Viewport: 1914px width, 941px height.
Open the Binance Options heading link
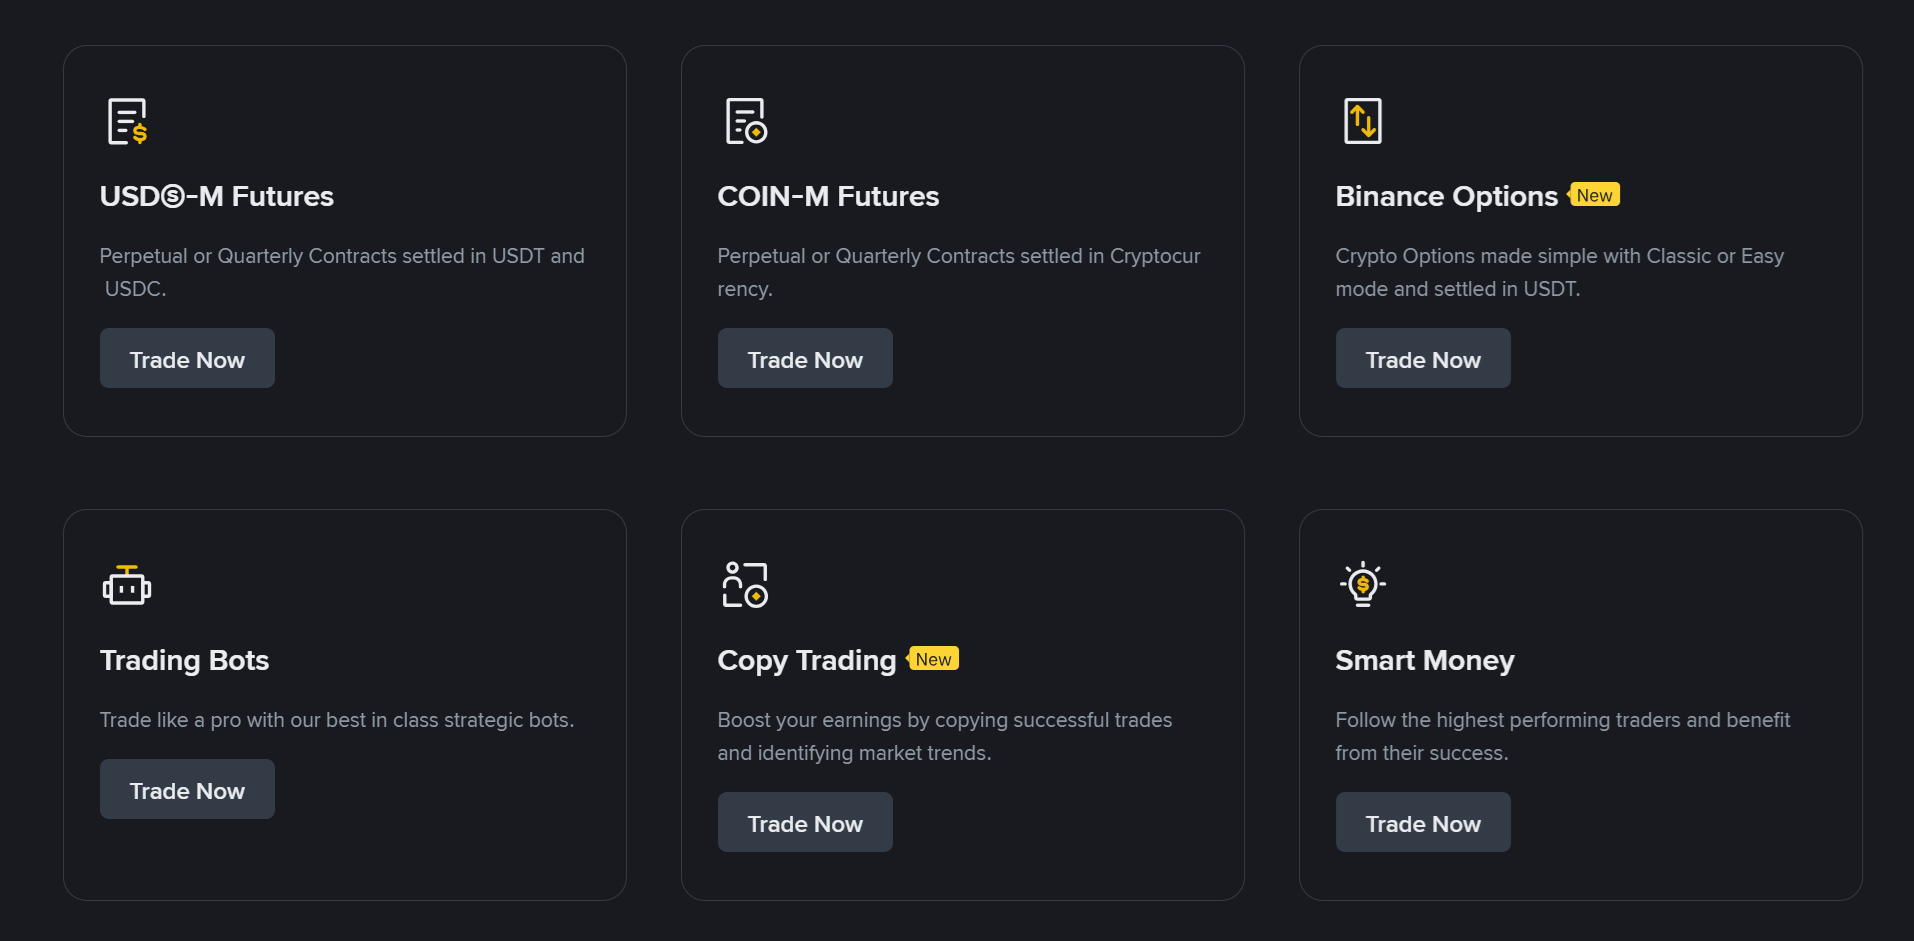(x=1447, y=196)
